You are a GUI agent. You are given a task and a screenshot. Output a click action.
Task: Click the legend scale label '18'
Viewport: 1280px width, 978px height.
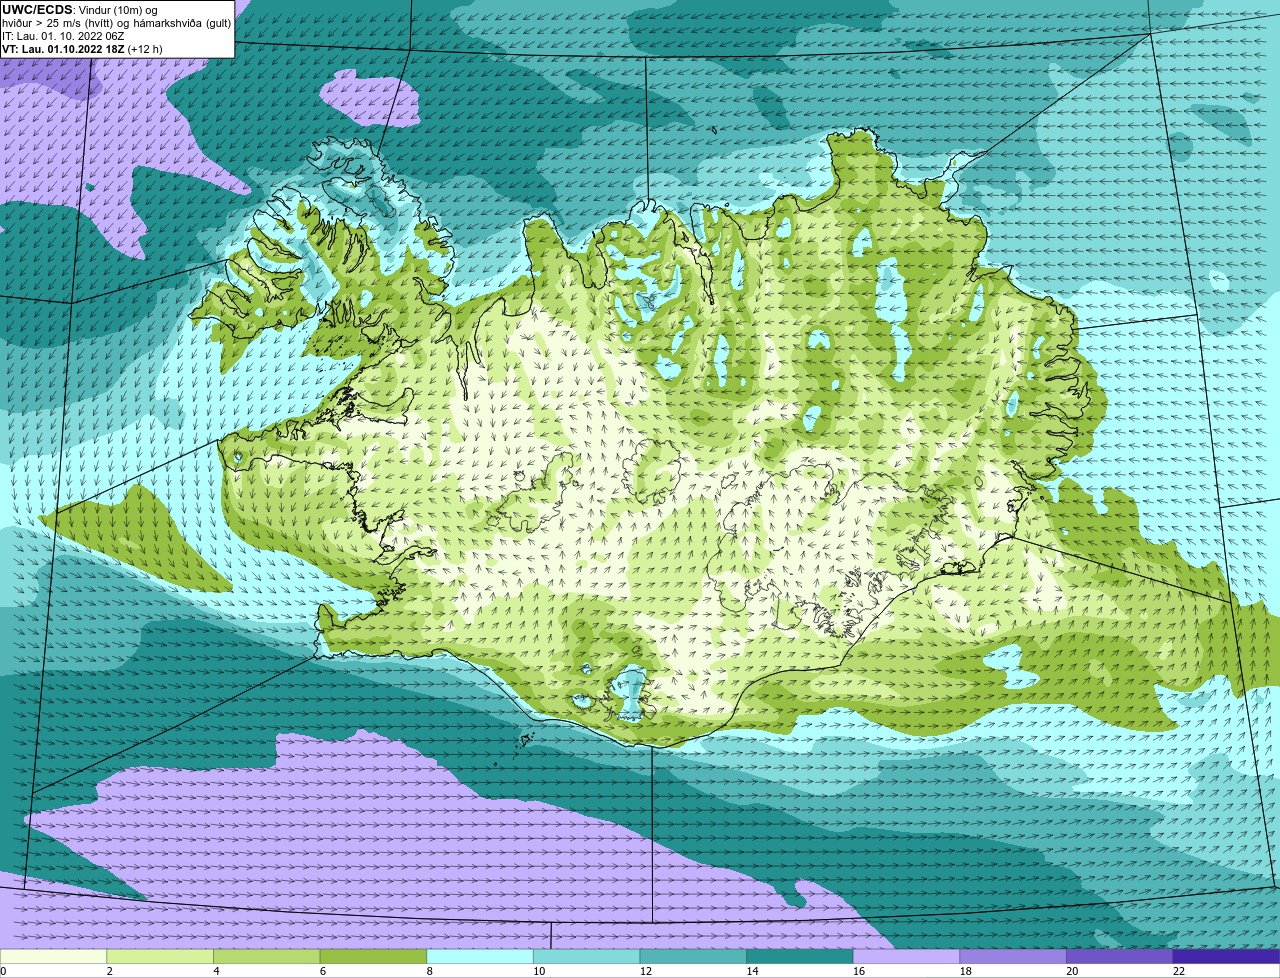(966, 971)
